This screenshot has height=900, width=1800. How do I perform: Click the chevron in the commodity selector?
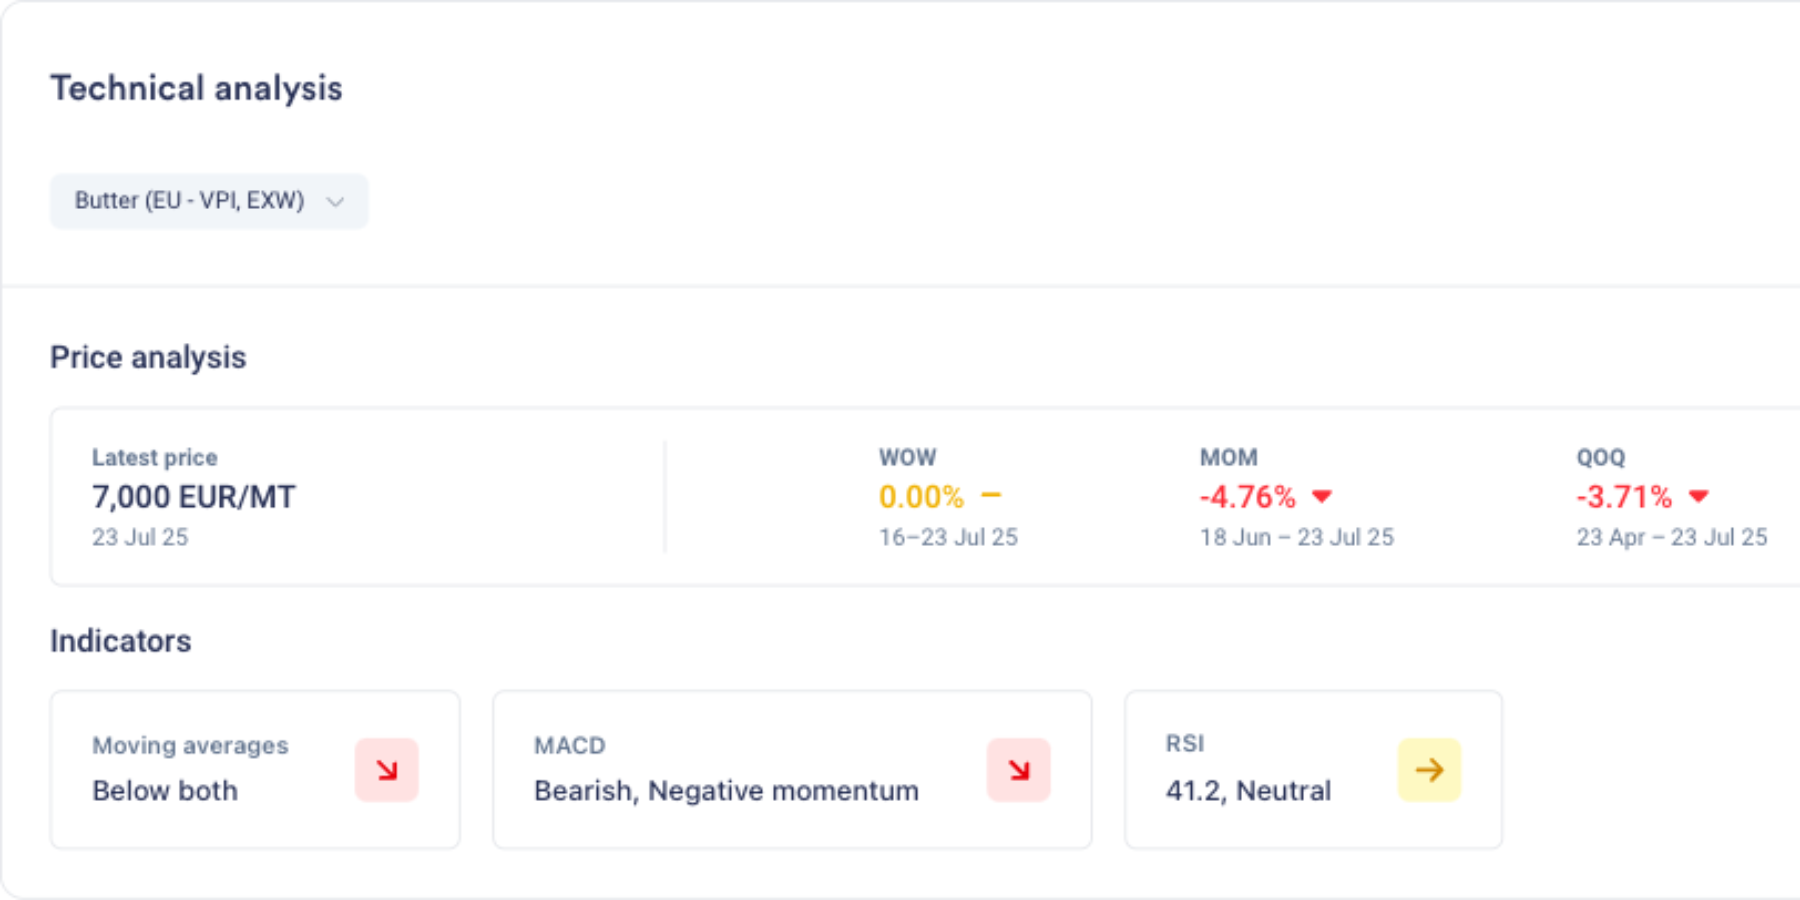[335, 202]
